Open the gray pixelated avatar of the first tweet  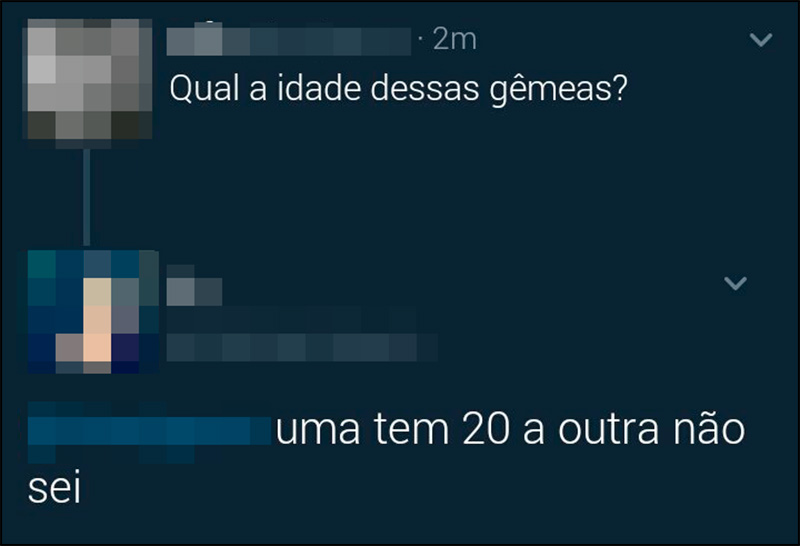(x=88, y=79)
